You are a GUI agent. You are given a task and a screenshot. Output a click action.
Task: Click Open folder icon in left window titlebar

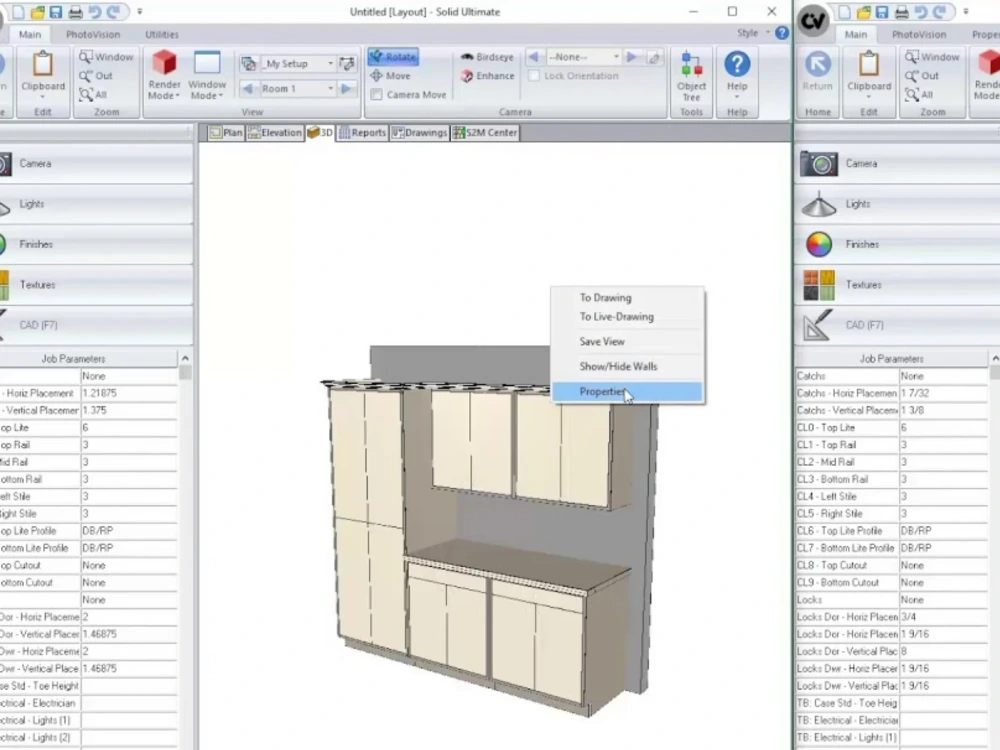(x=37, y=11)
